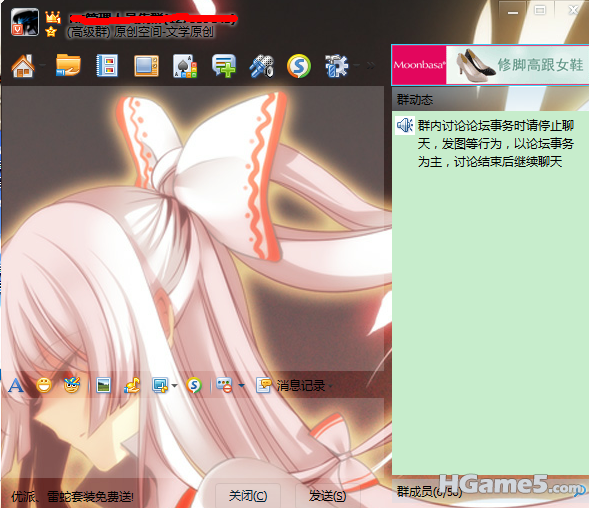This screenshot has height=508, width=589.
Task: Click the group avatar picture
Action: (x=25, y=22)
